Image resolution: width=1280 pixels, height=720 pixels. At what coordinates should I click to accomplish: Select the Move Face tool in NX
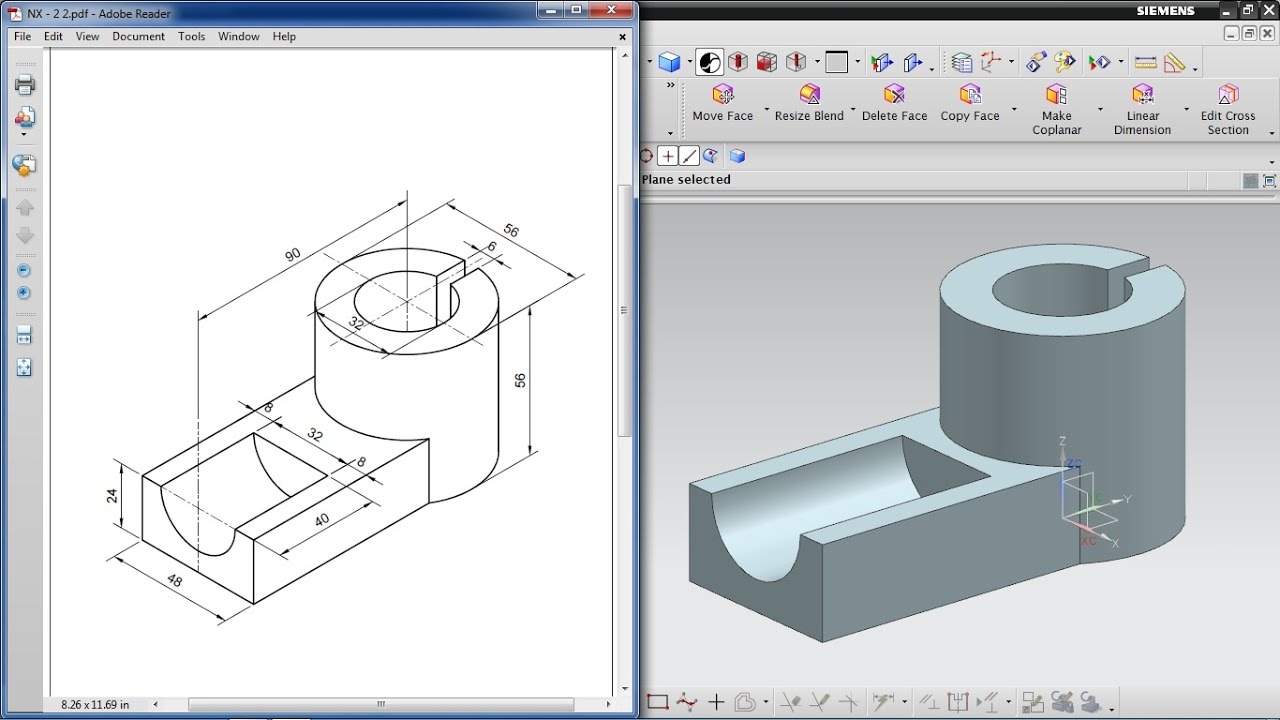point(723,103)
